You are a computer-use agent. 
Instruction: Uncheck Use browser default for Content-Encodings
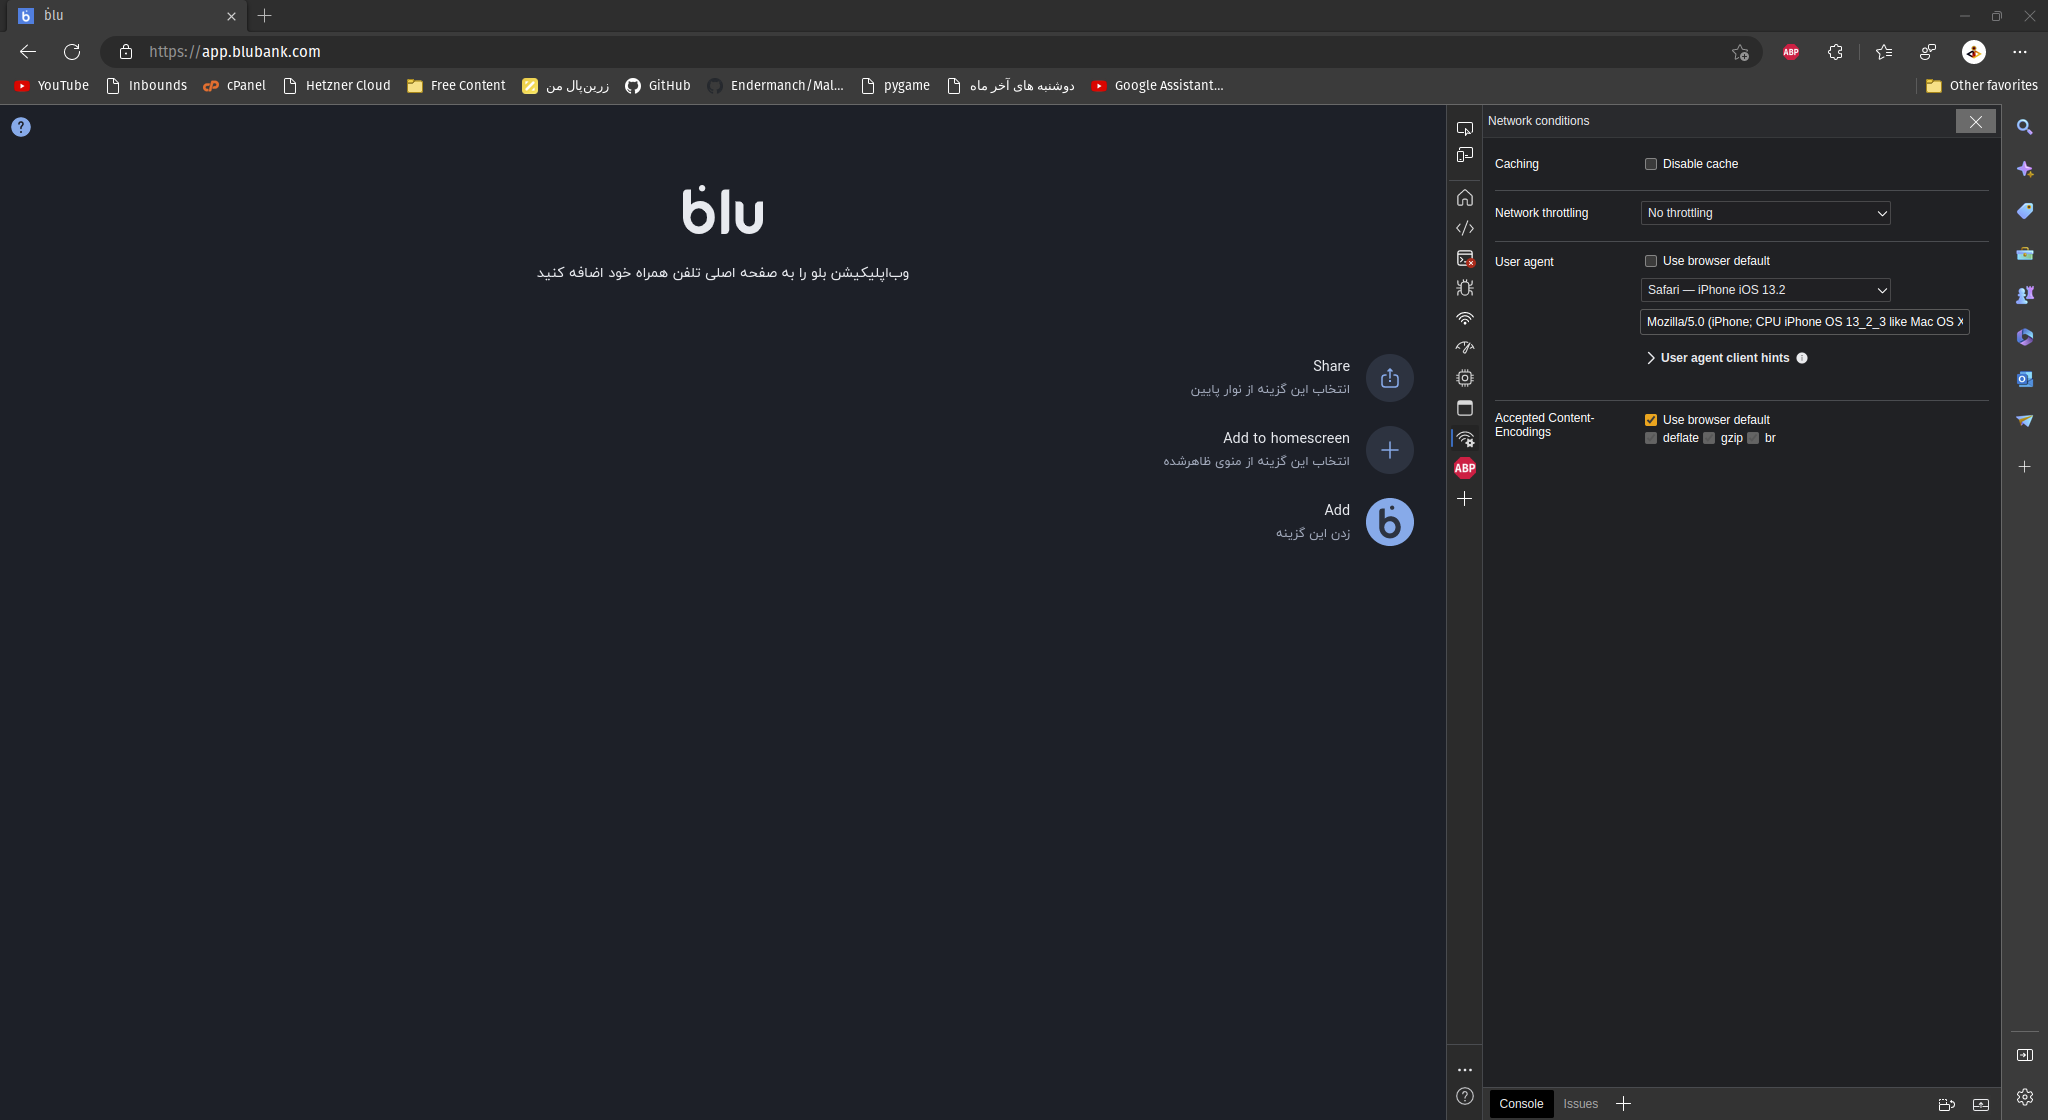coord(1651,420)
